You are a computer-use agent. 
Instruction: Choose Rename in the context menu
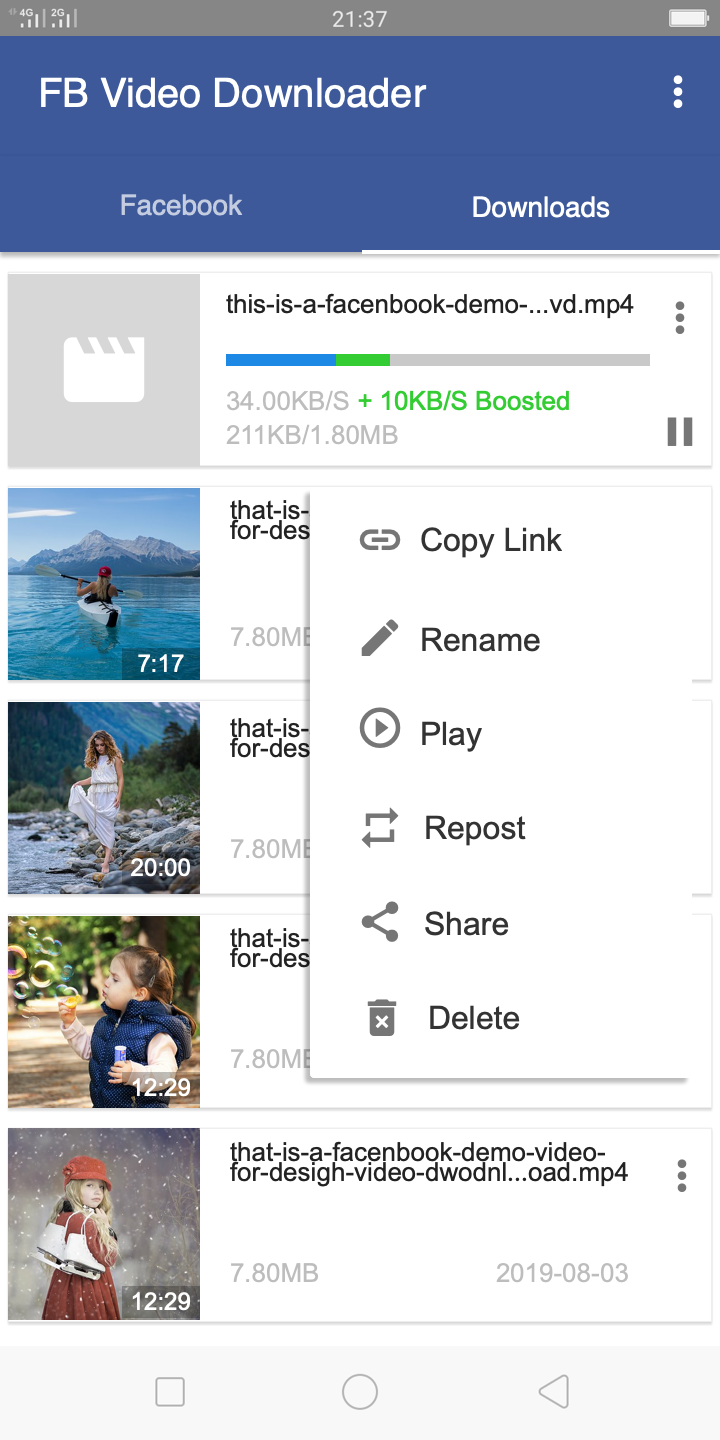(x=480, y=640)
